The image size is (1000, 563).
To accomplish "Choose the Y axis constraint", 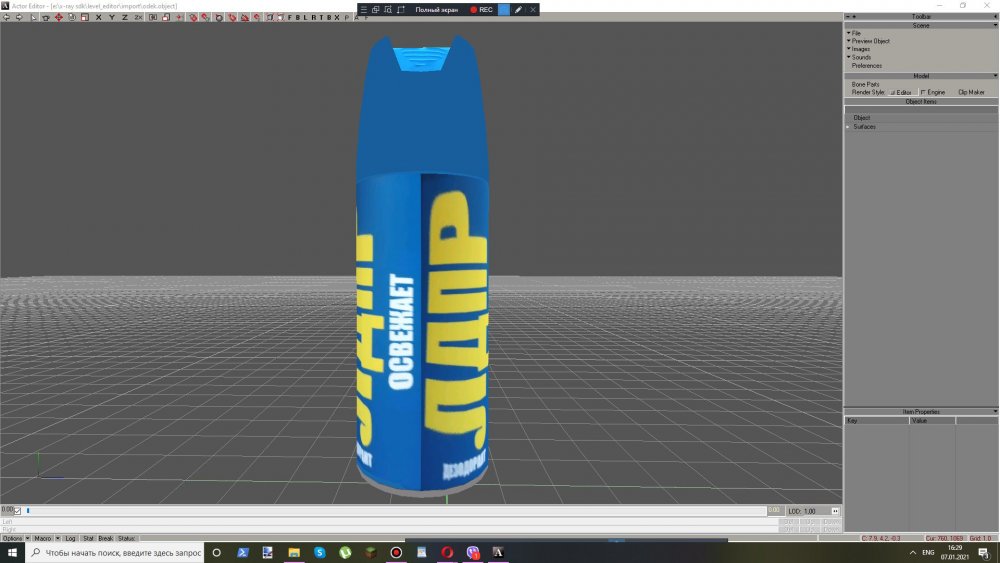I will coord(112,17).
